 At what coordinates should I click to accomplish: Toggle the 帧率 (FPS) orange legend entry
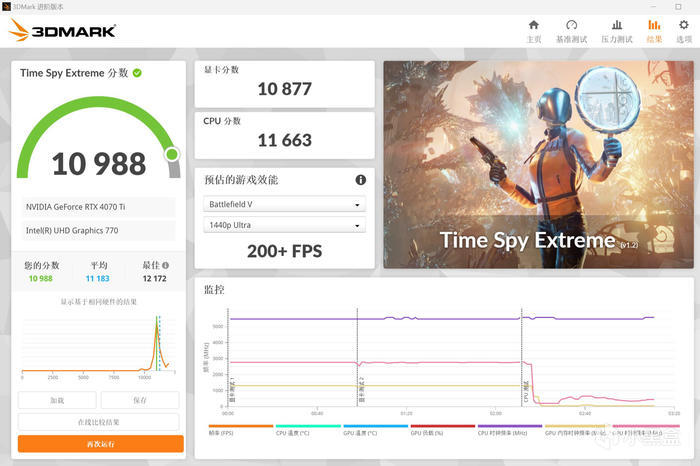pyautogui.click(x=241, y=430)
